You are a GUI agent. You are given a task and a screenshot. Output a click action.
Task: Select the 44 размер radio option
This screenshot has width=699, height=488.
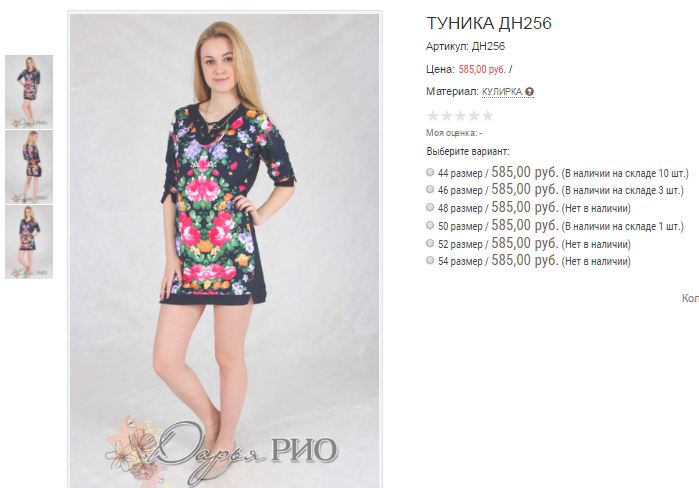[430, 172]
